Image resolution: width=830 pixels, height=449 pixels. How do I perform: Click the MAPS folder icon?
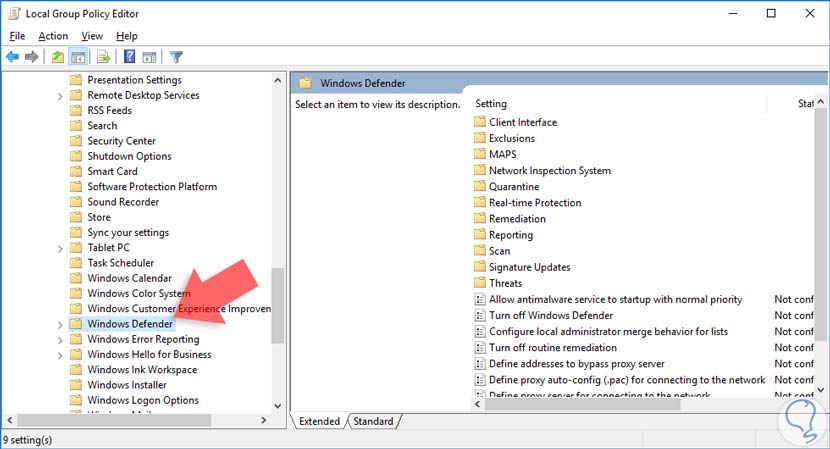tap(480, 154)
